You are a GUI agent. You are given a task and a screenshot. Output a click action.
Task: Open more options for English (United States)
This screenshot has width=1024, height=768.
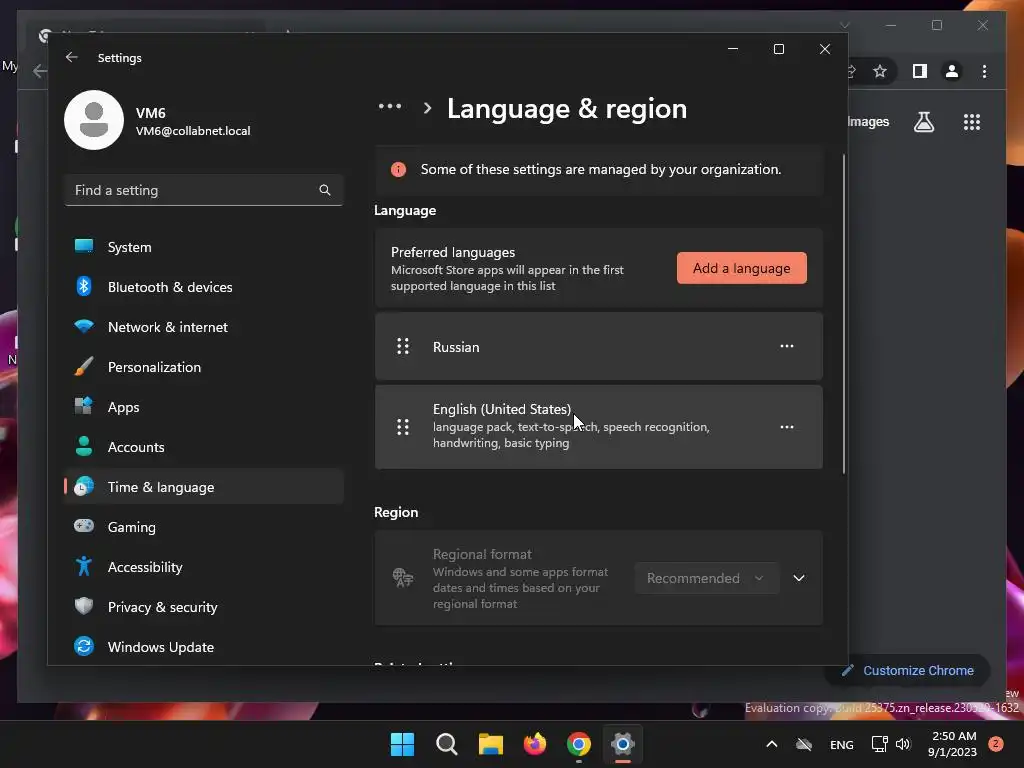(786, 427)
